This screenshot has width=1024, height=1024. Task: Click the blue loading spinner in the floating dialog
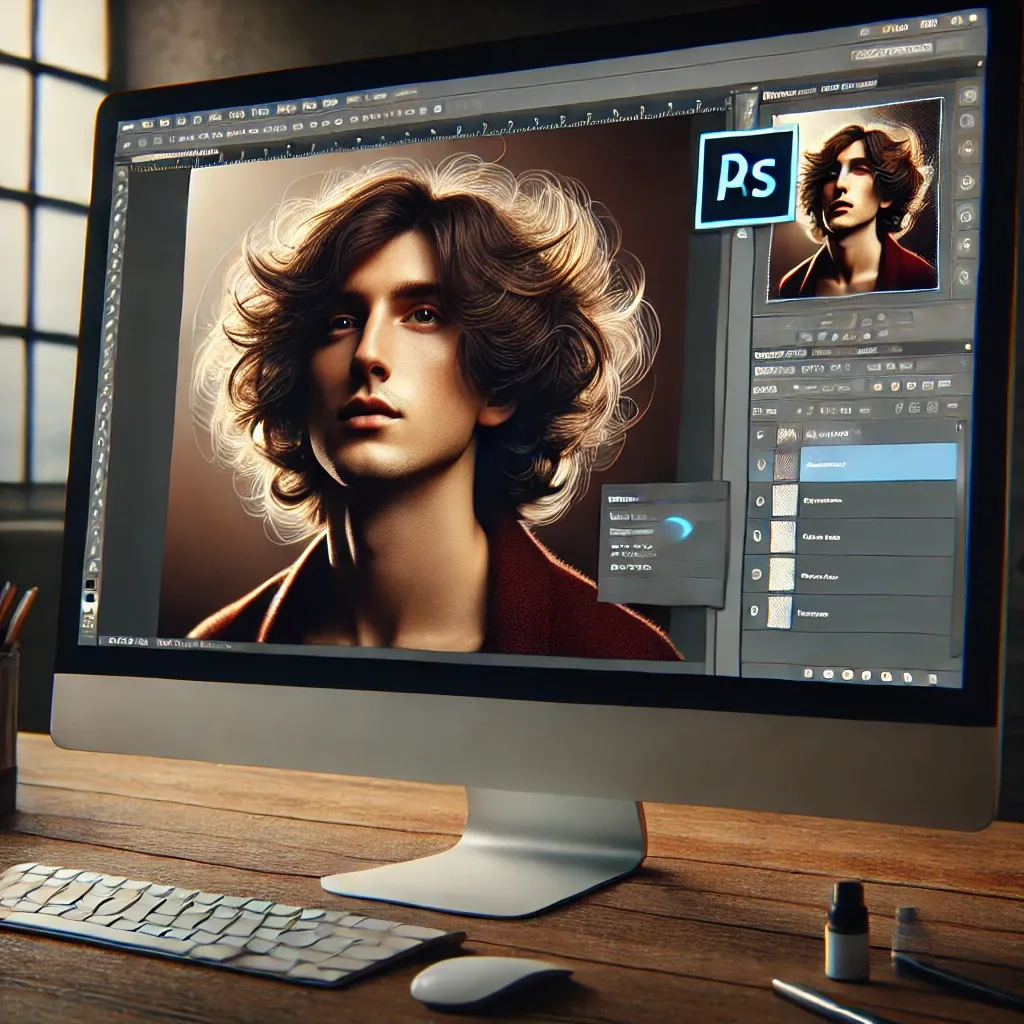click(x=679, y=527)
